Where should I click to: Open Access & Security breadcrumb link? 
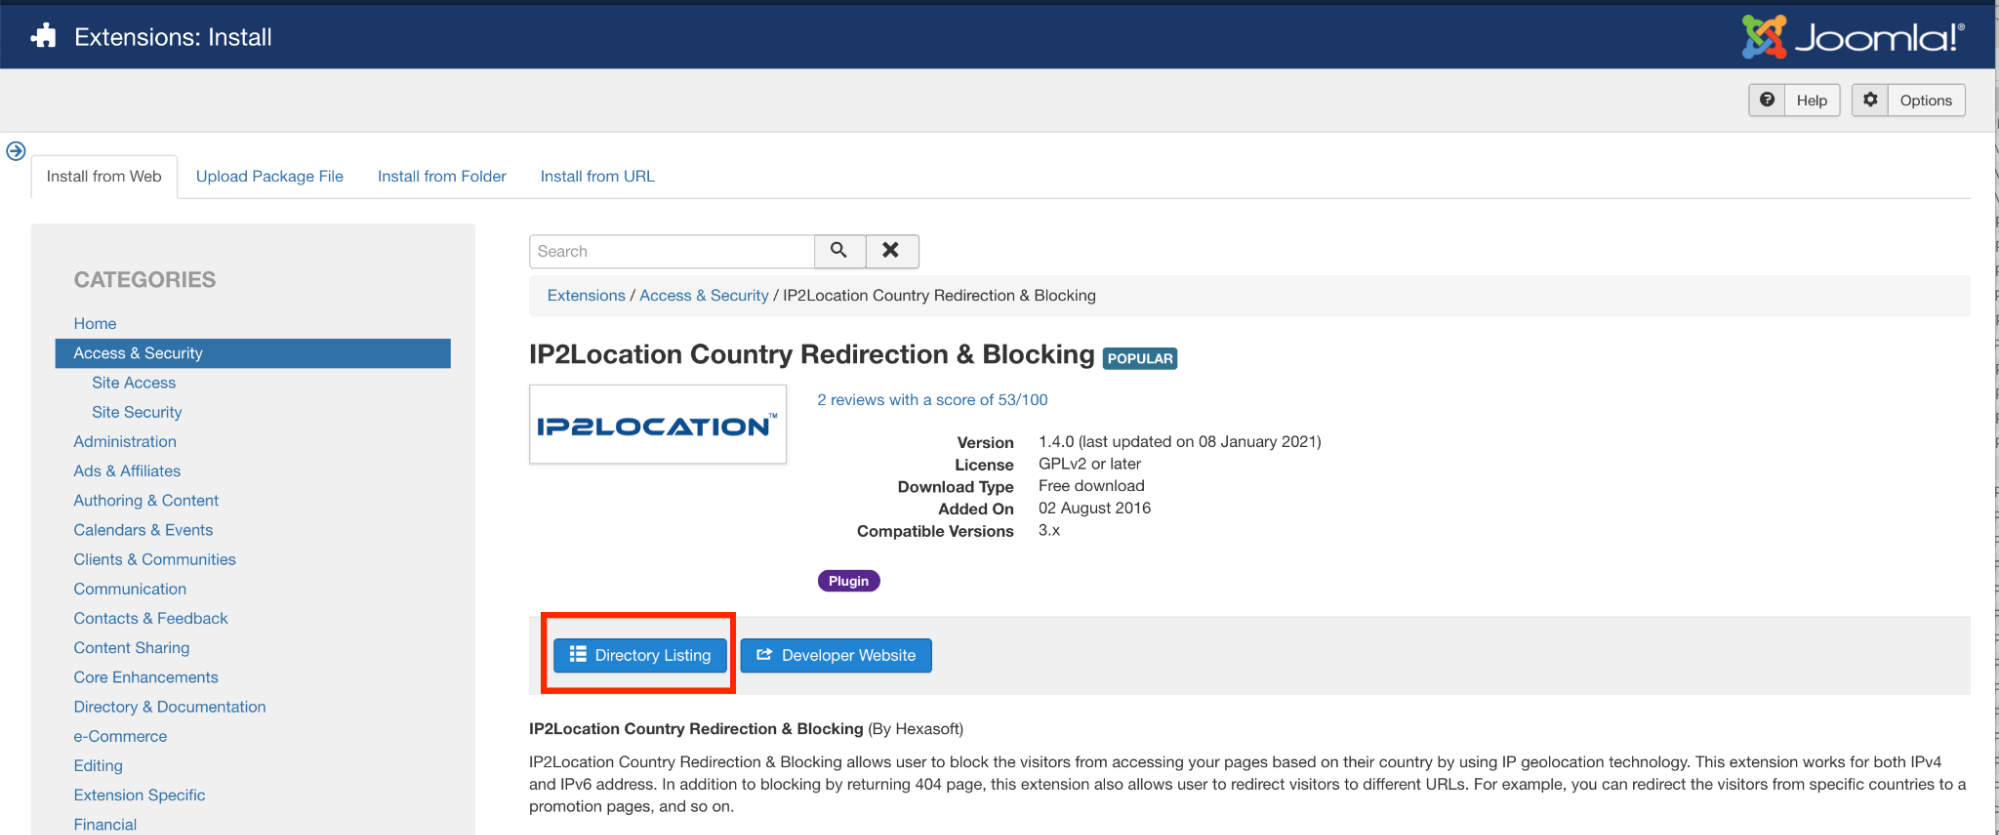point(704,295)
